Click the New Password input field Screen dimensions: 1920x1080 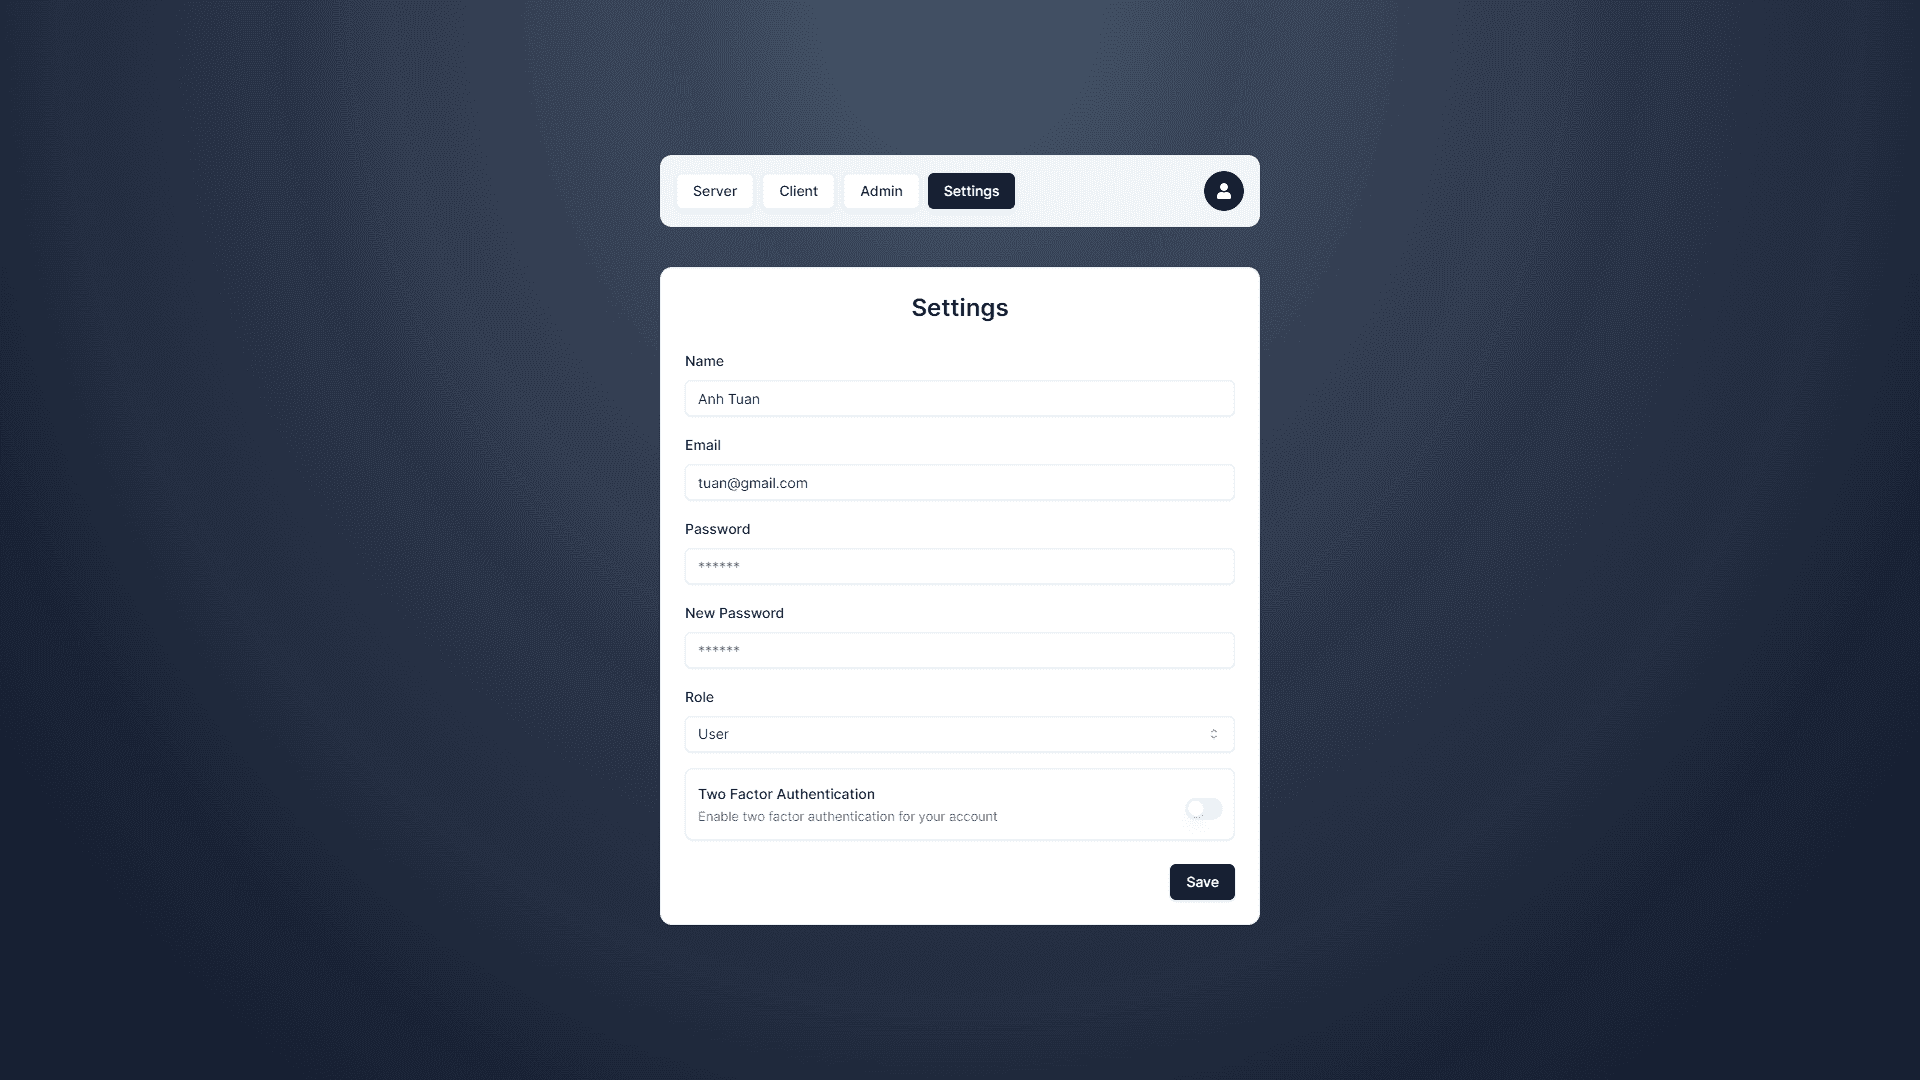pyautogui.click(x=959, y=650)
